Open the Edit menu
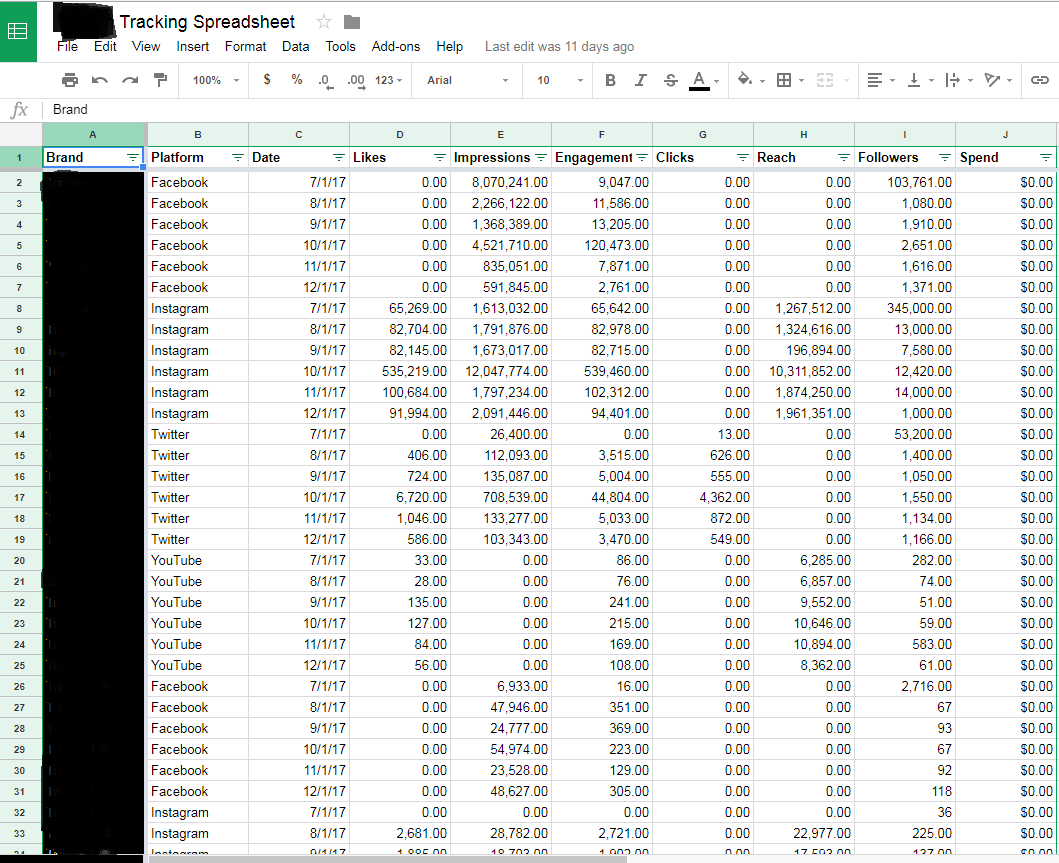1059x863 pixels. tap(105, 47)
